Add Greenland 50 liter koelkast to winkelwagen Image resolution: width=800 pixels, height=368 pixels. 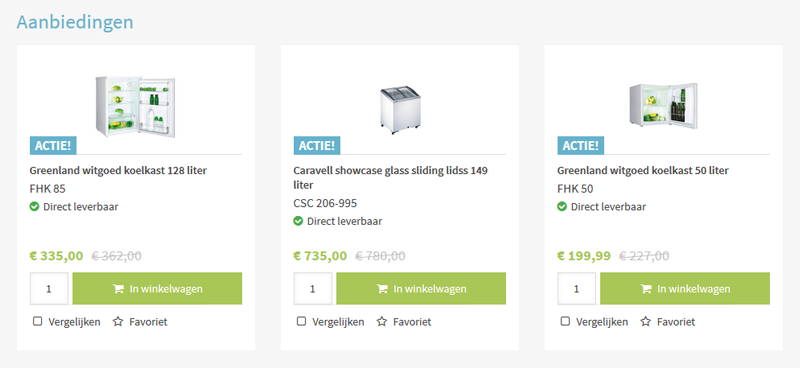[x=685, y=288]
